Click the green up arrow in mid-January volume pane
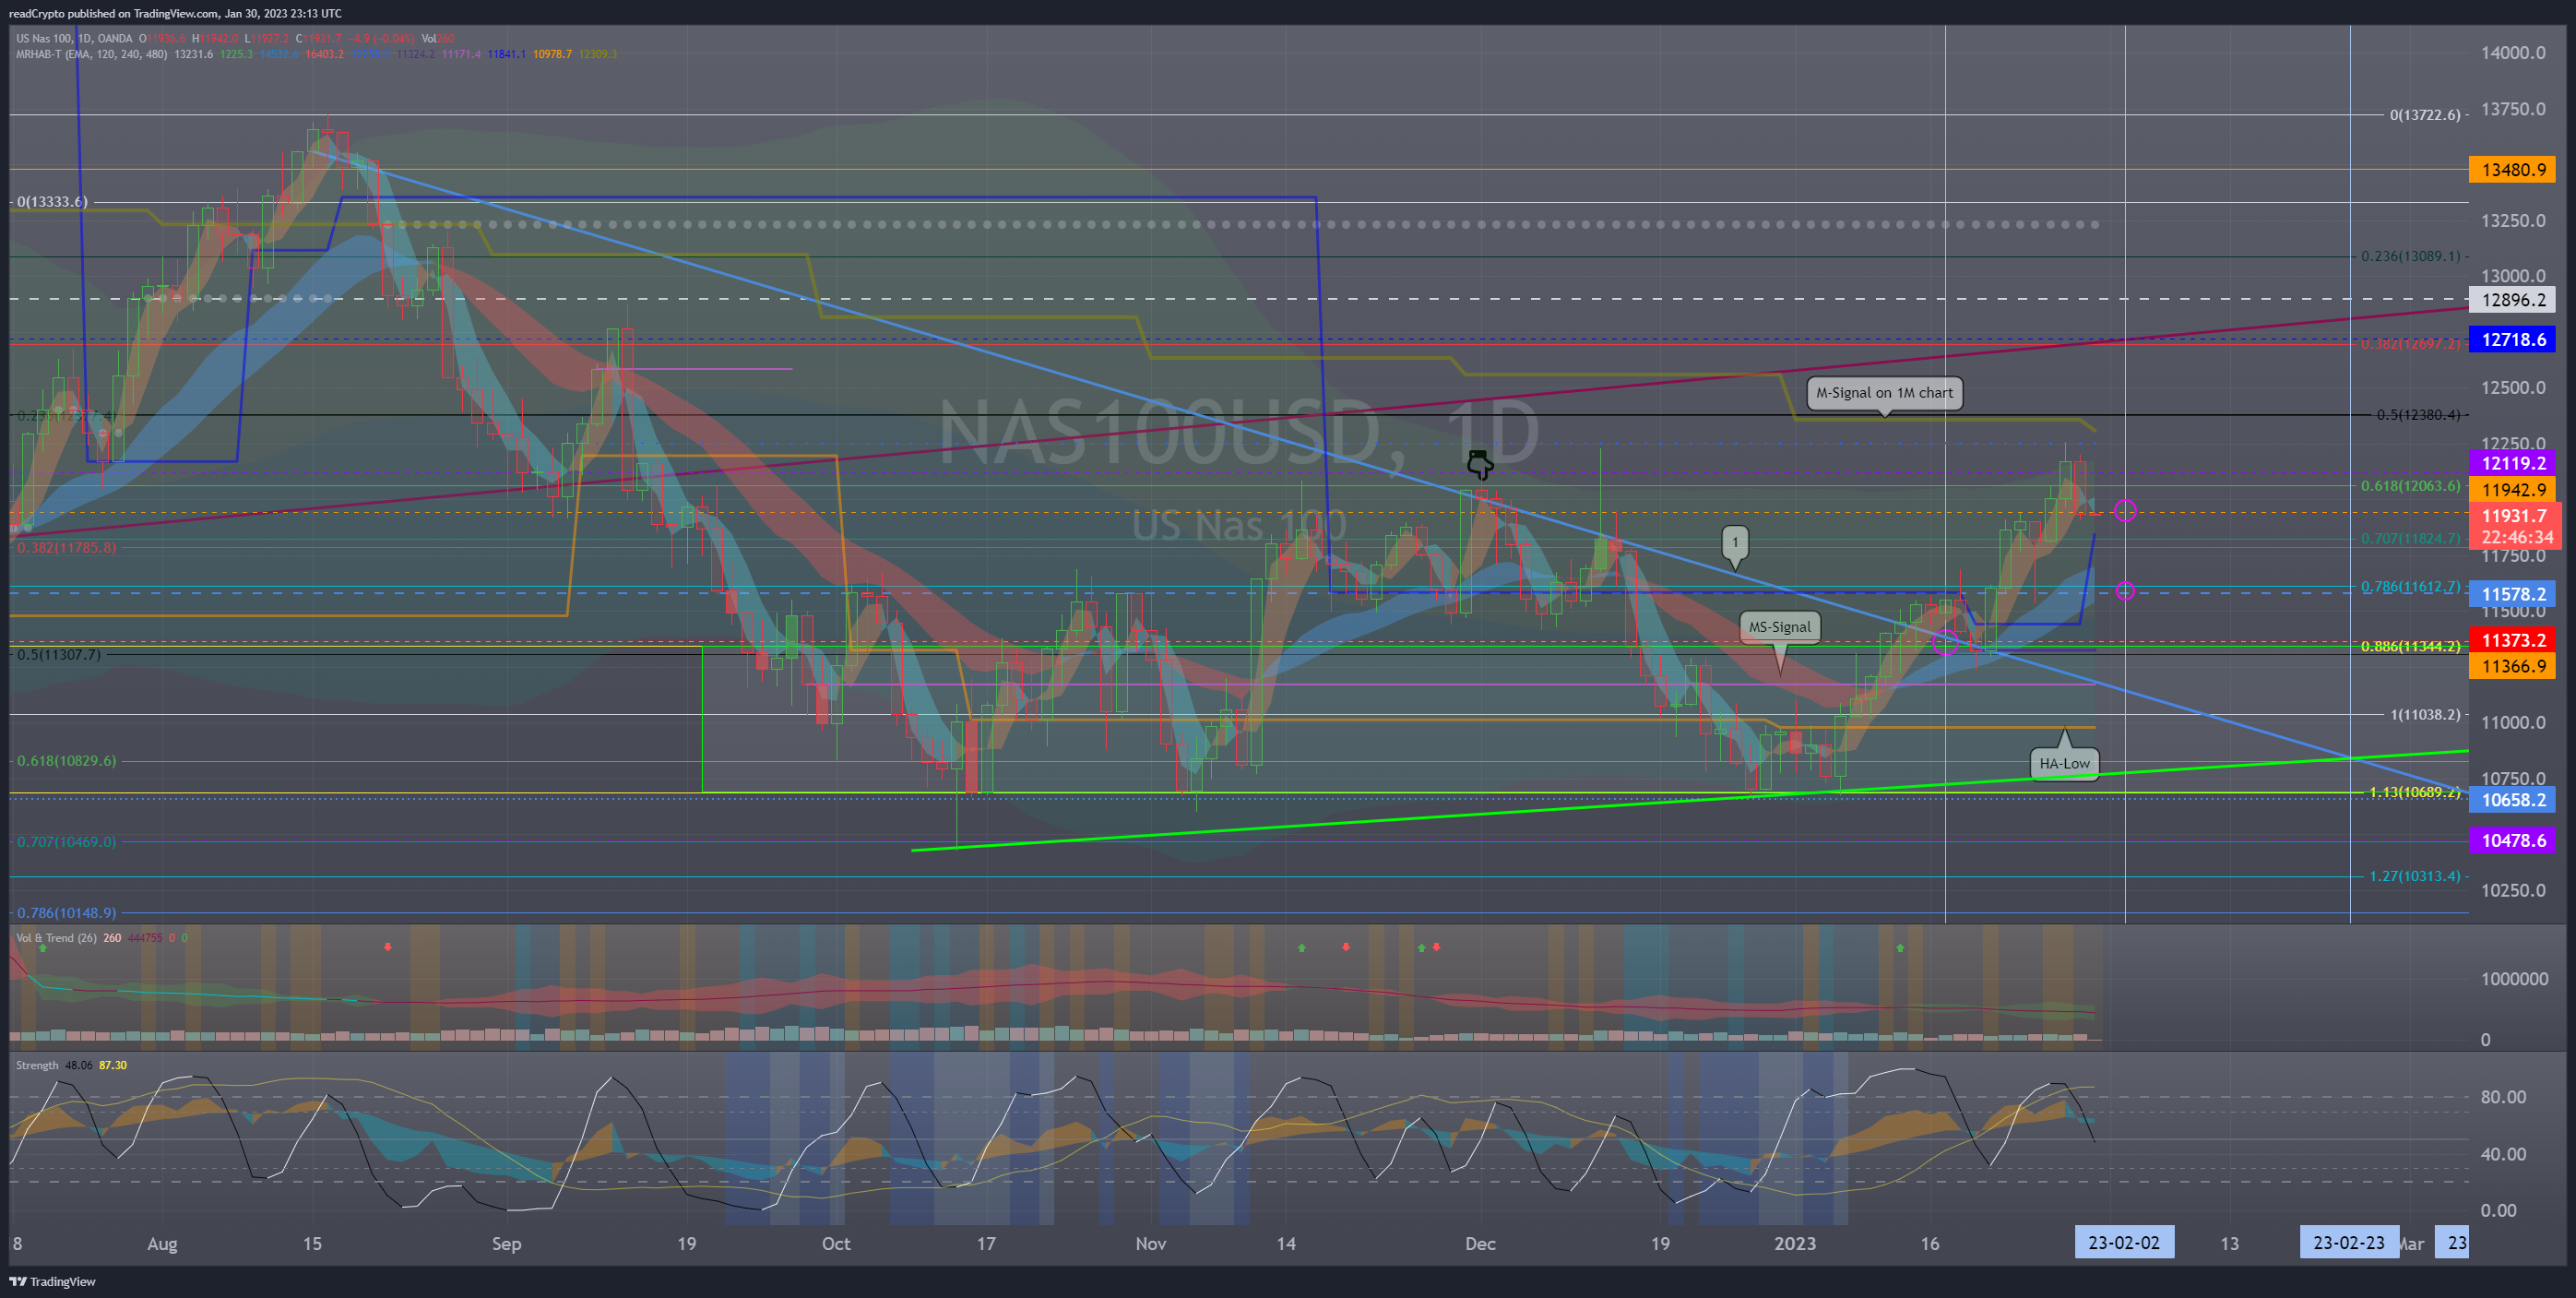 (x=1900, y=947)
